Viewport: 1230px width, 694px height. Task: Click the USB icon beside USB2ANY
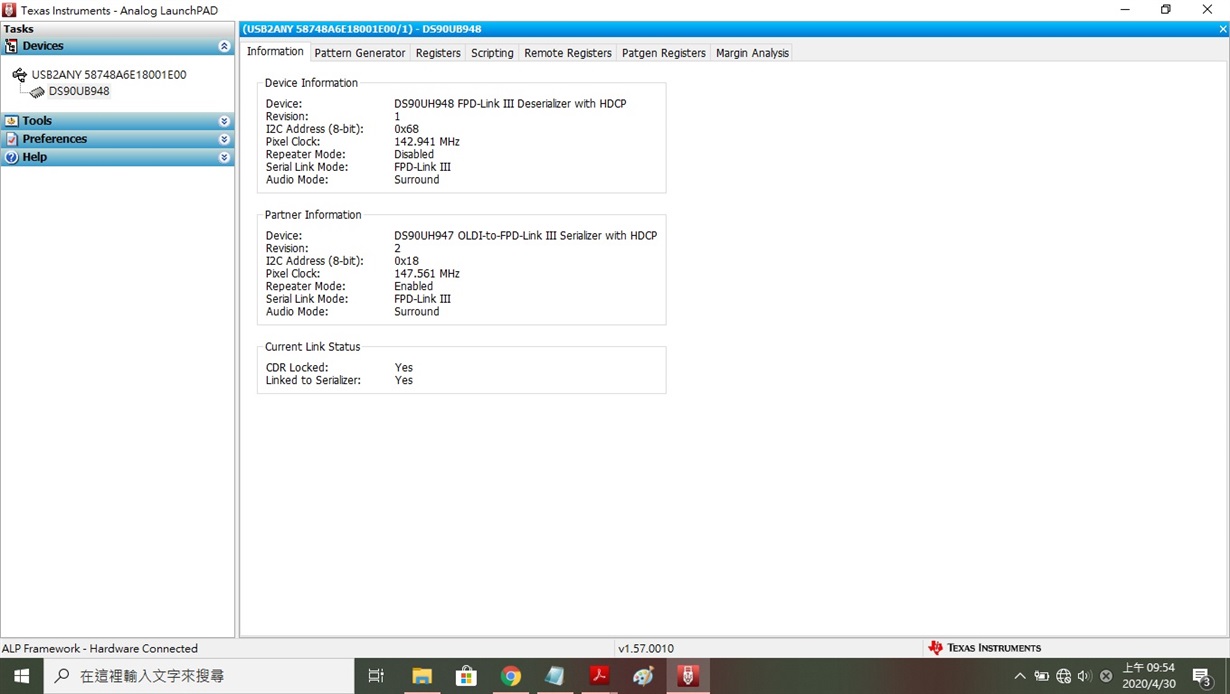[x=20, y=75]
